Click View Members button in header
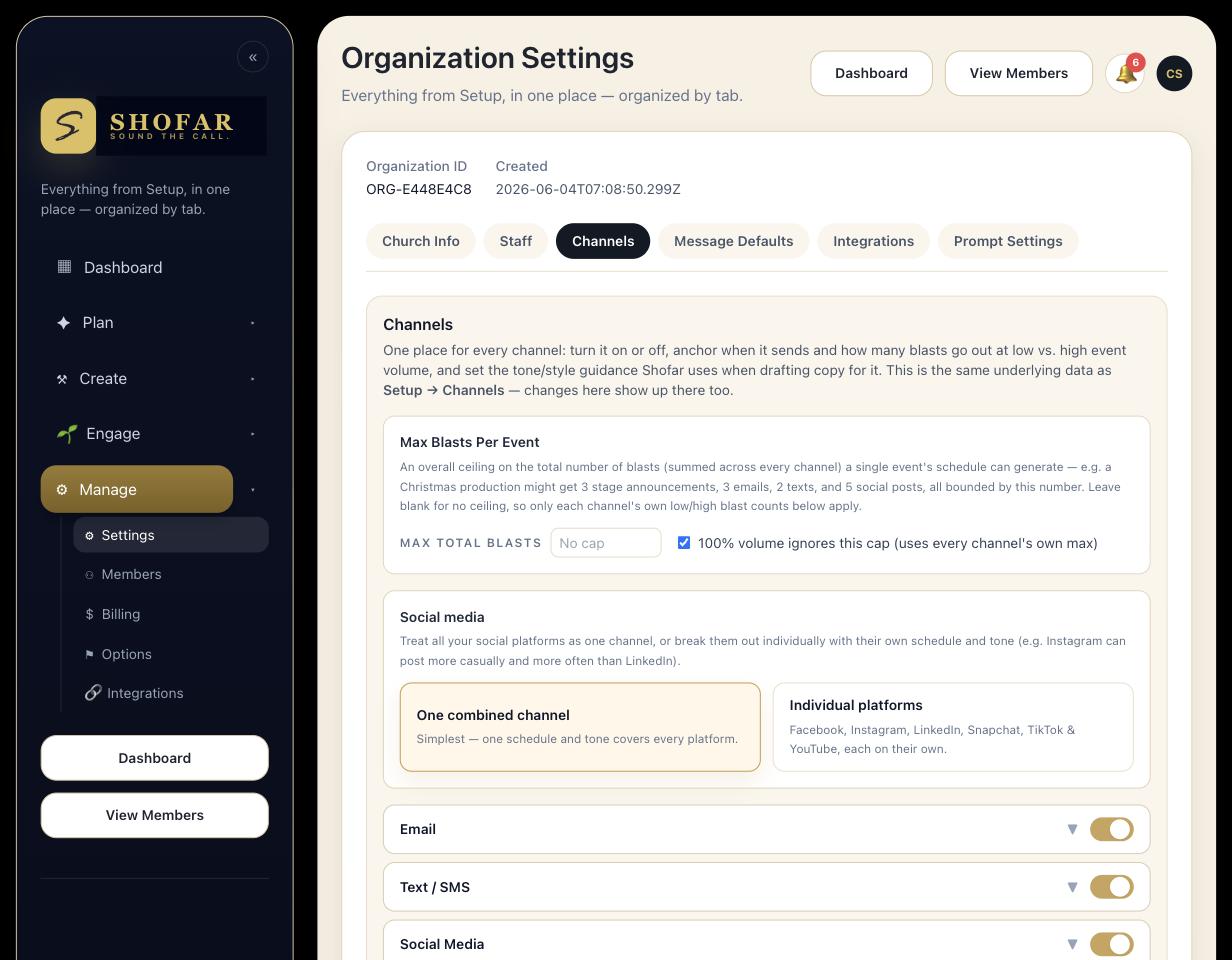 [x=1018, y=74]
